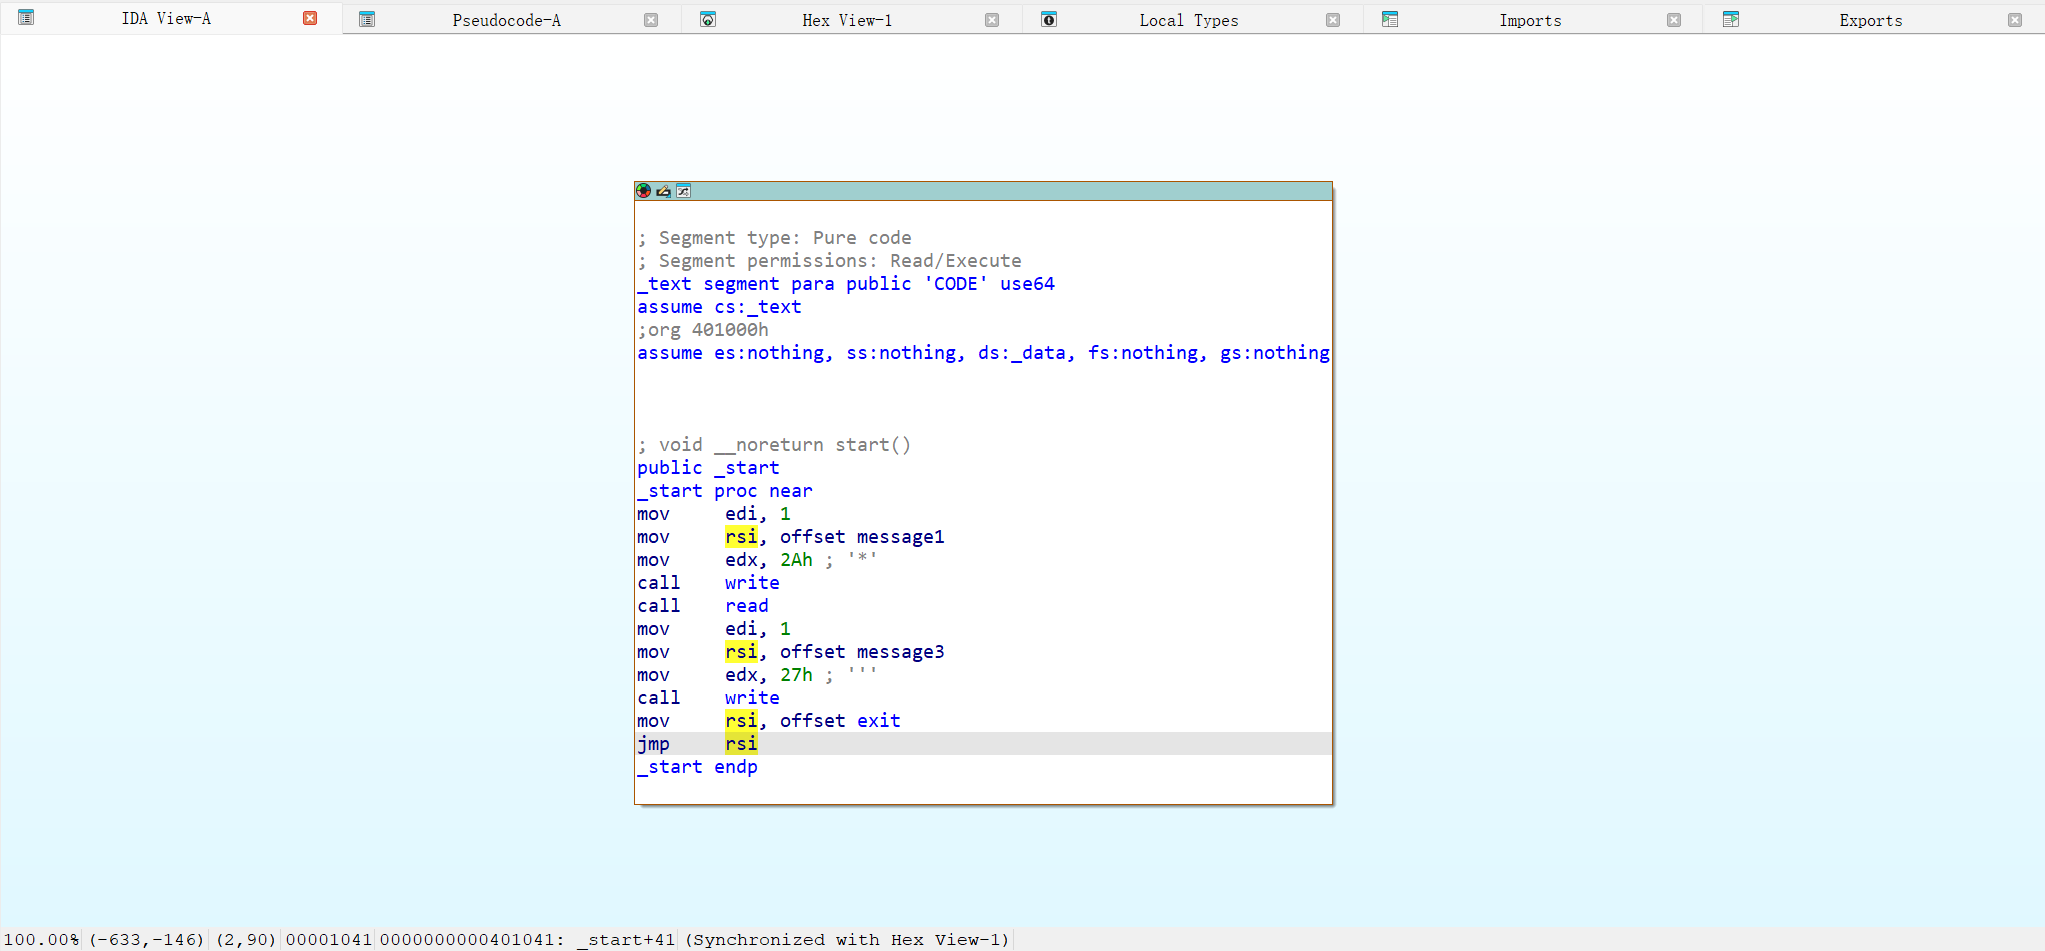Click the first 'call write' target
This screenshot has width=2045, height=951.
pos(752,583)
